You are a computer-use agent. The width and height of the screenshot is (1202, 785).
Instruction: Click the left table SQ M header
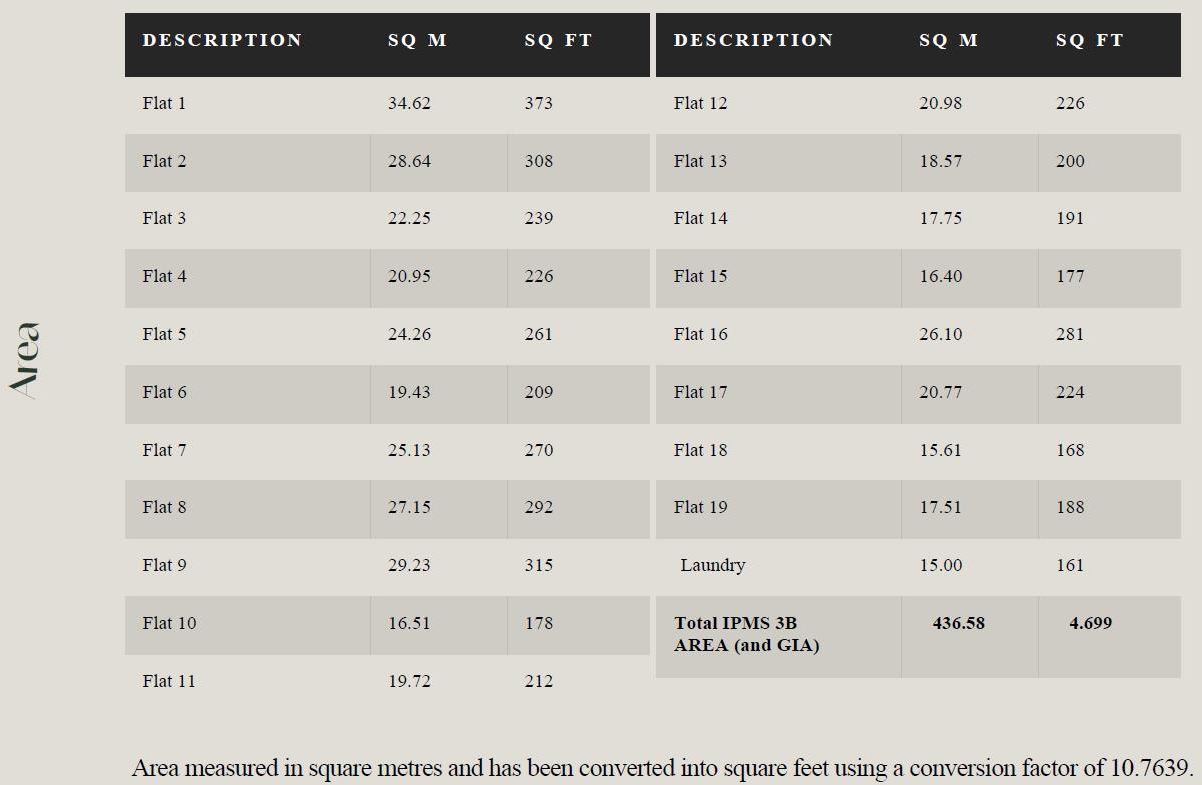[418, 40]
